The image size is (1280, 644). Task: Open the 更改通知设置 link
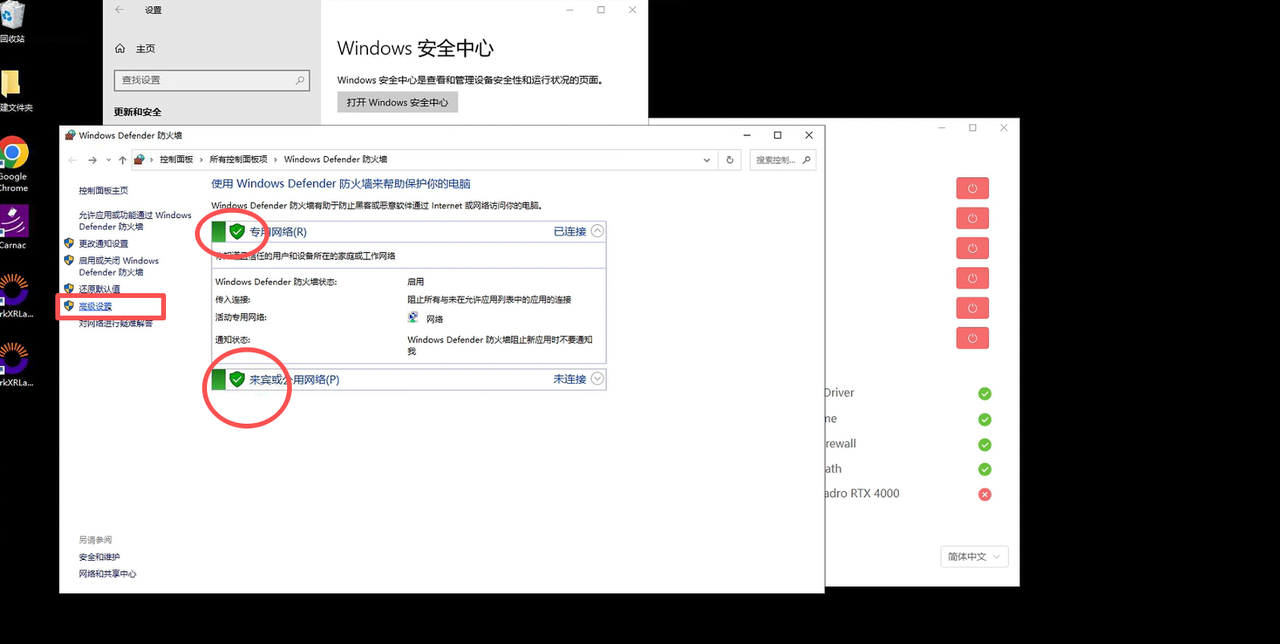click(x=104, y=244)
